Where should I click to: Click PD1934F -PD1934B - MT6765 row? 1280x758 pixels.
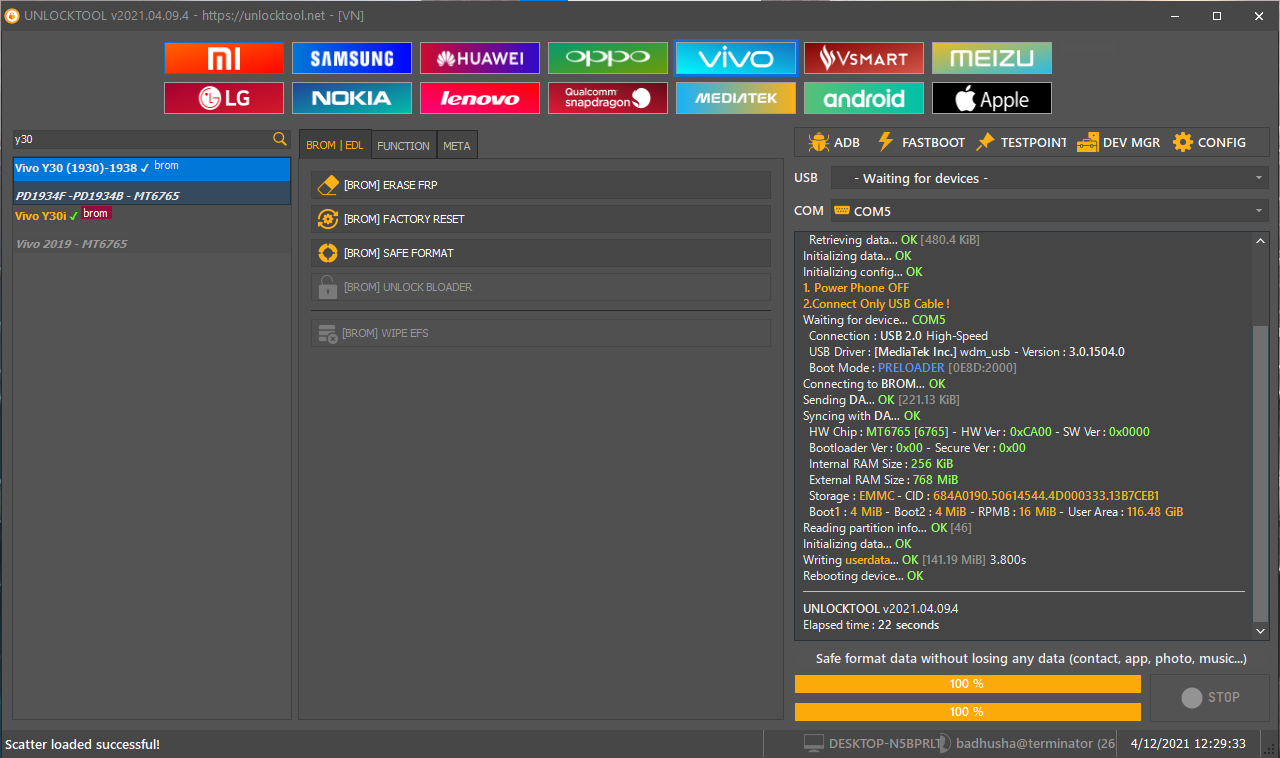[x=152, y=195]
